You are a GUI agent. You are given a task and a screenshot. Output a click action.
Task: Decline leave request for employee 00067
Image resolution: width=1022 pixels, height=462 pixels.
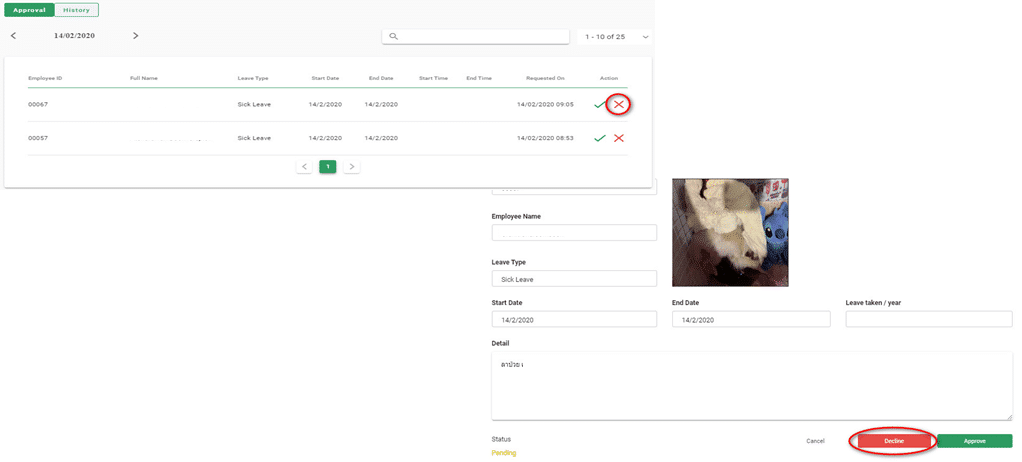pyautogui.click(x=619, y=104)
